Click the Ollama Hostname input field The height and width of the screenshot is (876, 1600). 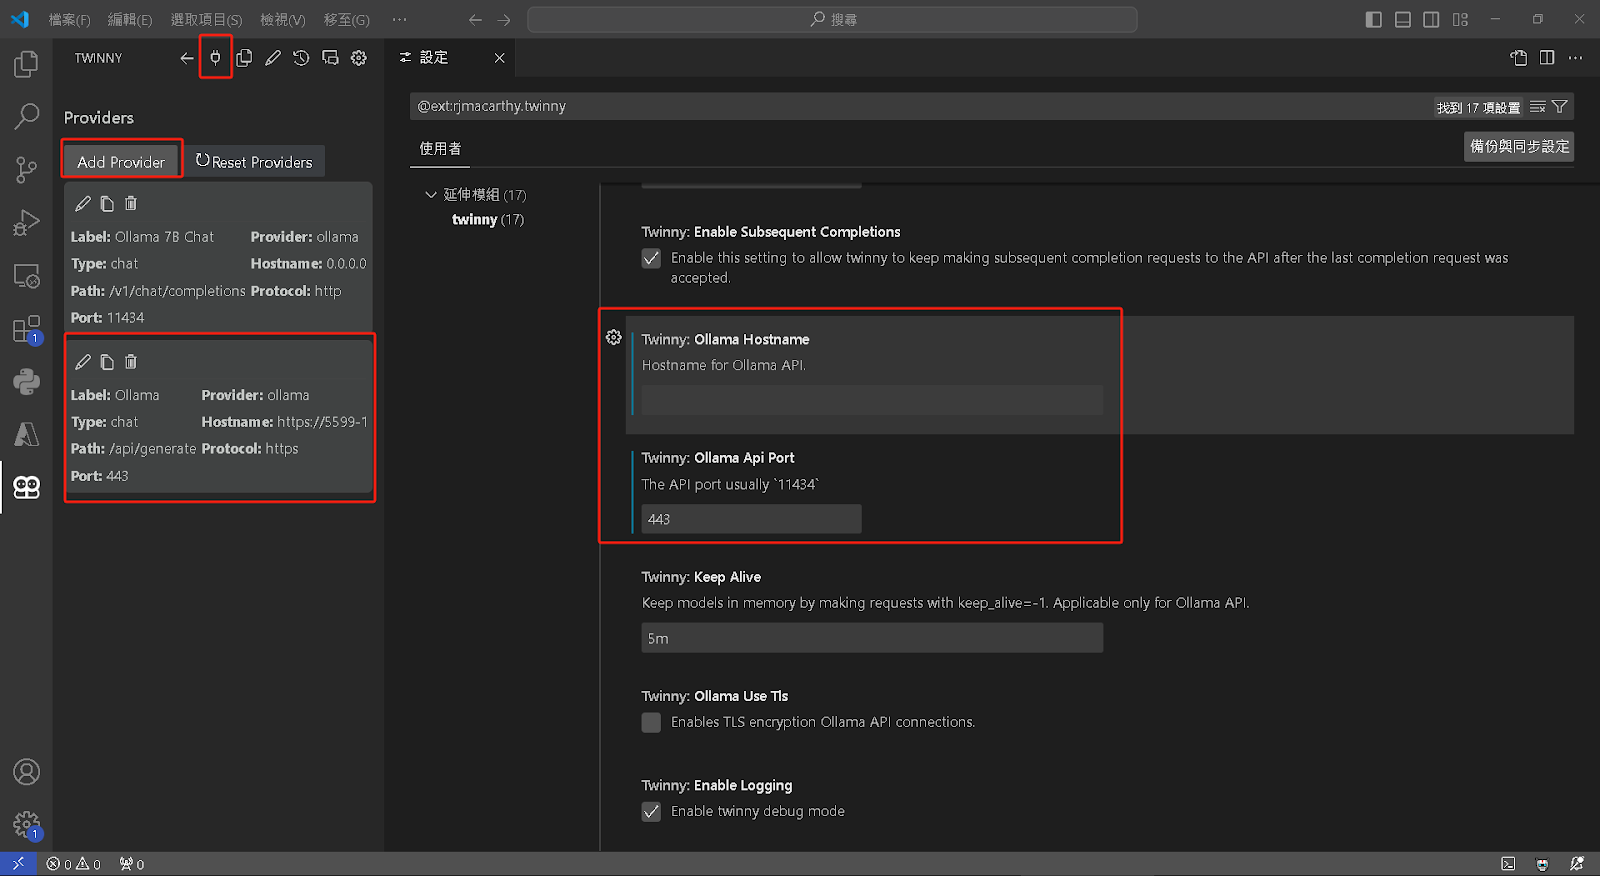click(872, 400)
